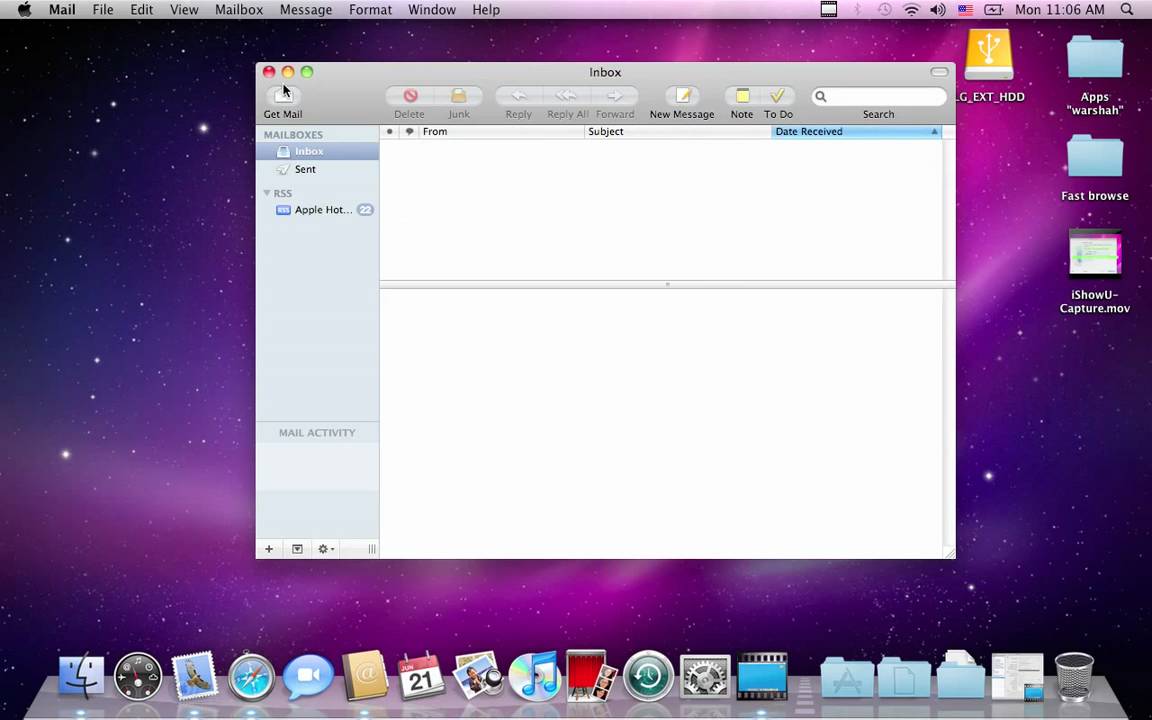Open the Edit menu

click(142, 10)
